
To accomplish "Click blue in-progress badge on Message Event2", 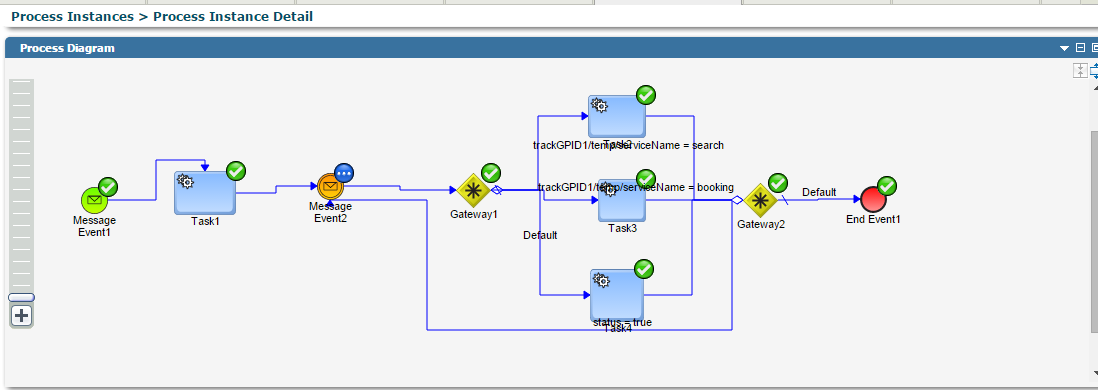I will coord(344,172).
